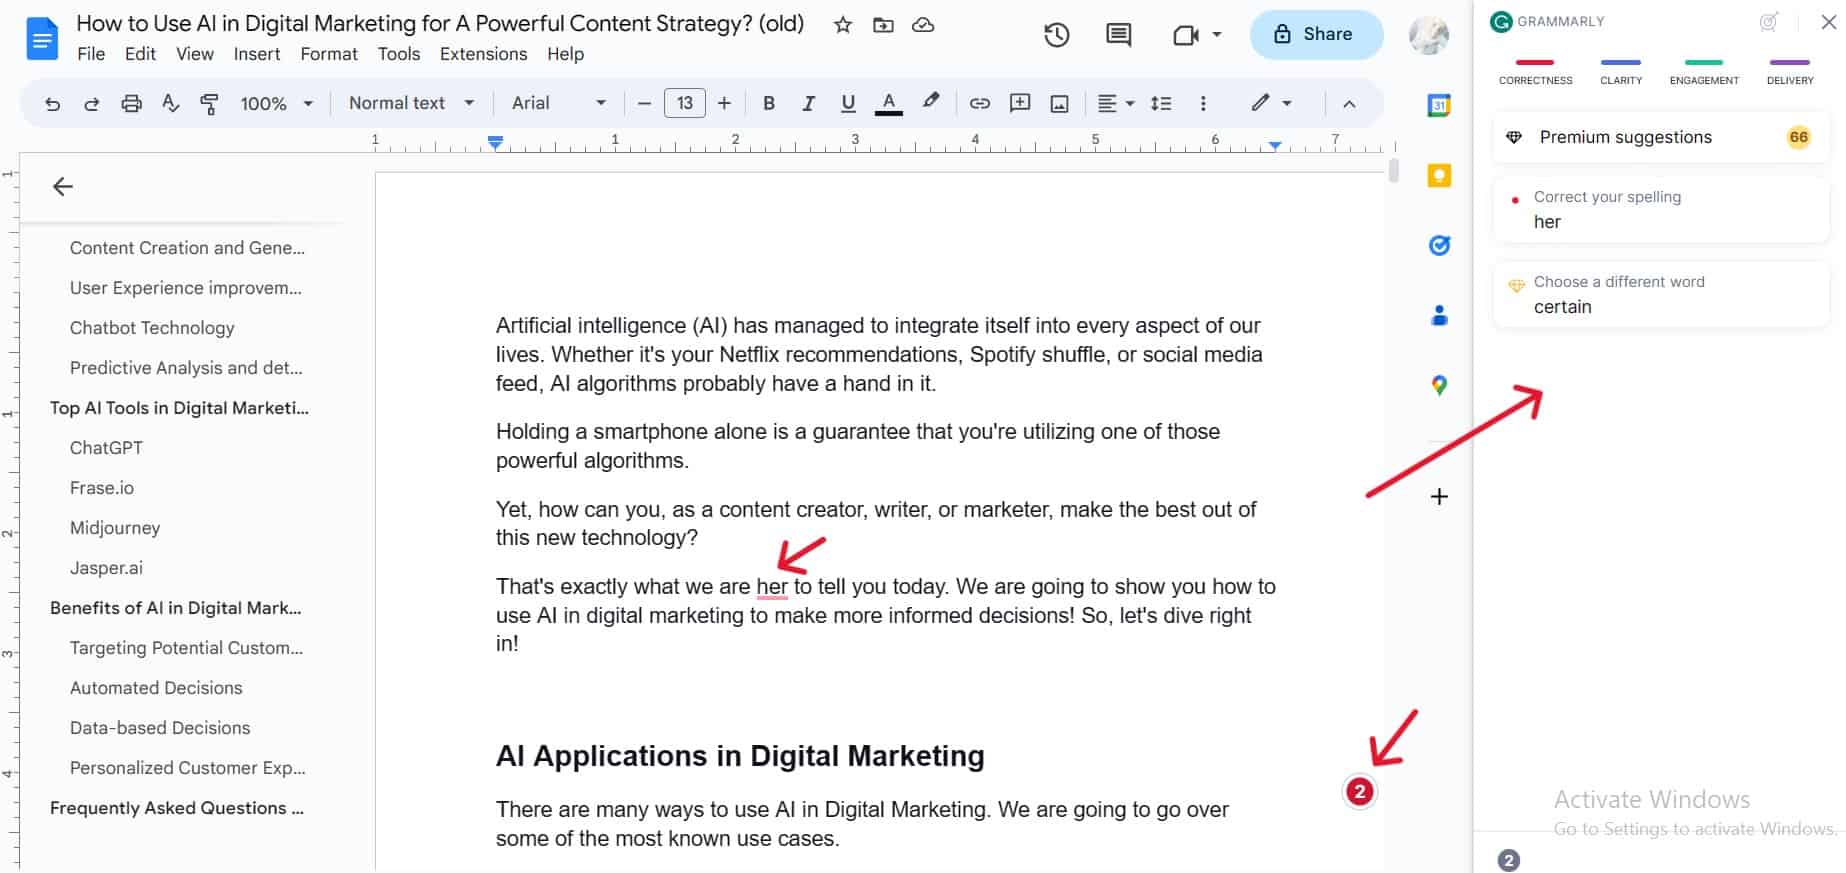Click the Move to folder icon
This screenshot has width=1846, height=873.
(883, 25)
